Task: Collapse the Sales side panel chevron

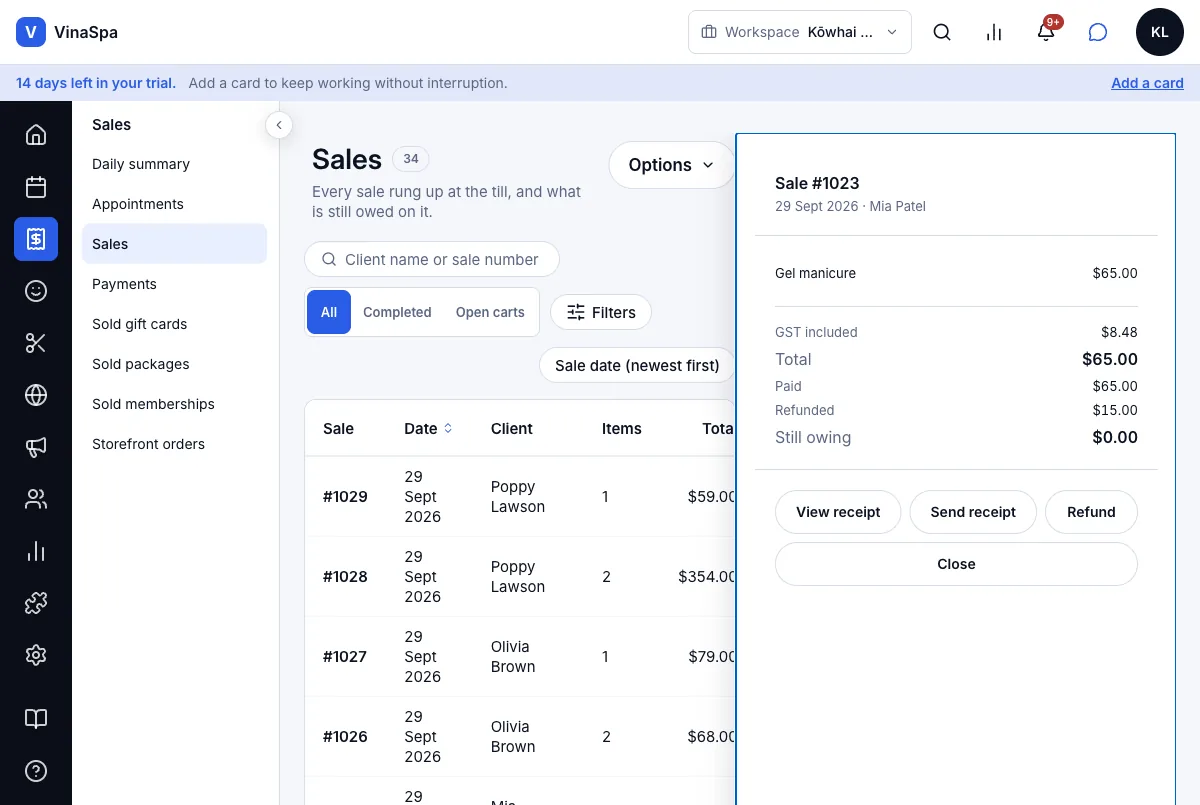Action: pyautogui.click(x=279, y=125)
